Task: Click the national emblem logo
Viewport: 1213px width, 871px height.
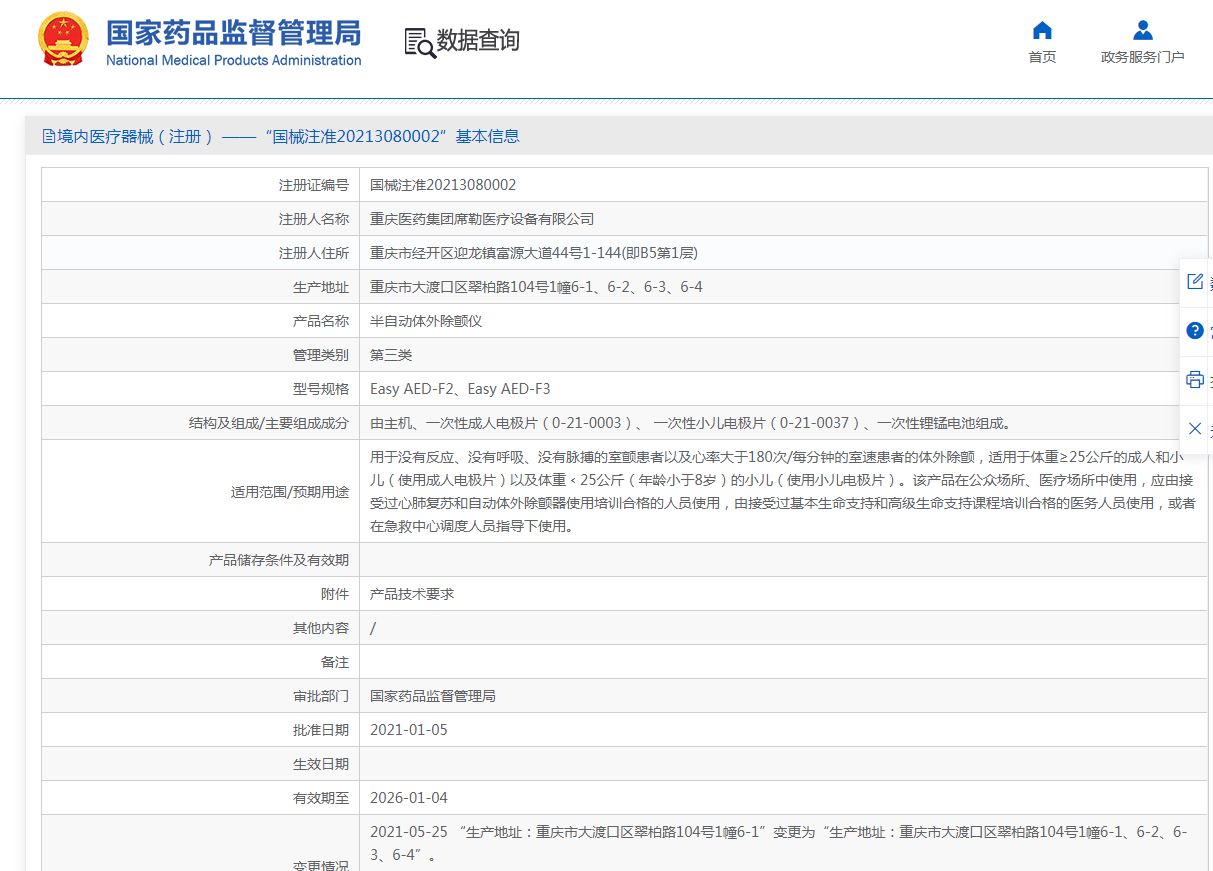Action: (63, 40)
